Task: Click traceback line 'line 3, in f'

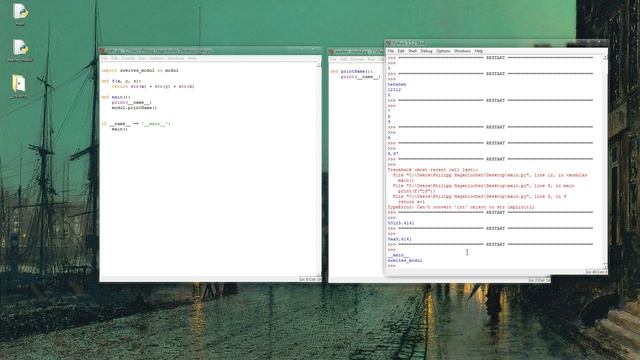Action: click(x=480, y=196)
